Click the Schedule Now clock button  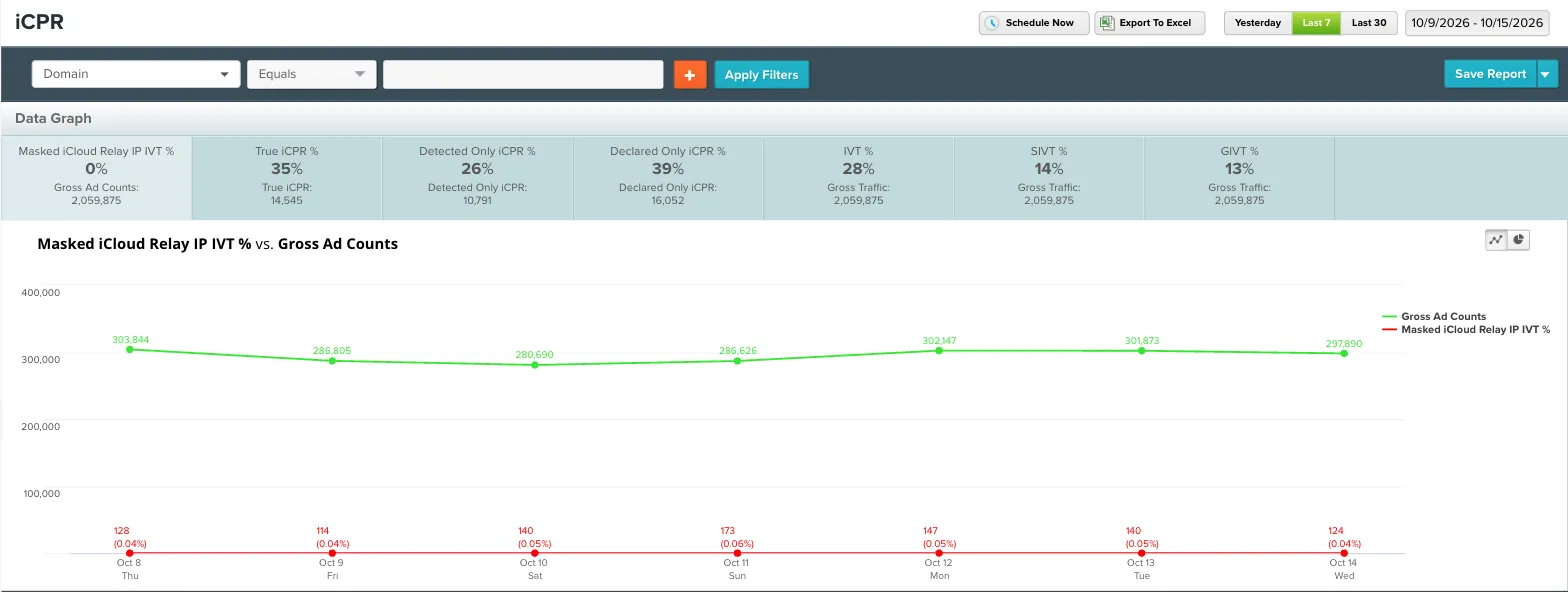tap(1033, 23)
